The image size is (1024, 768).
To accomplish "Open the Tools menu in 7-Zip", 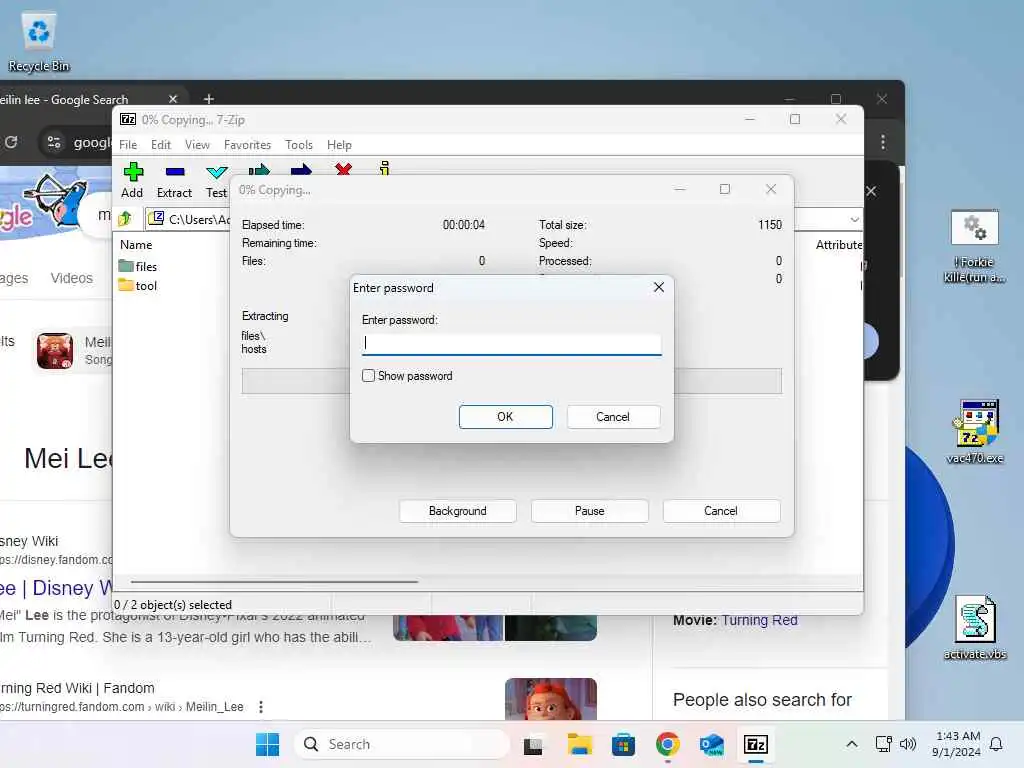I will pos(299,144).
